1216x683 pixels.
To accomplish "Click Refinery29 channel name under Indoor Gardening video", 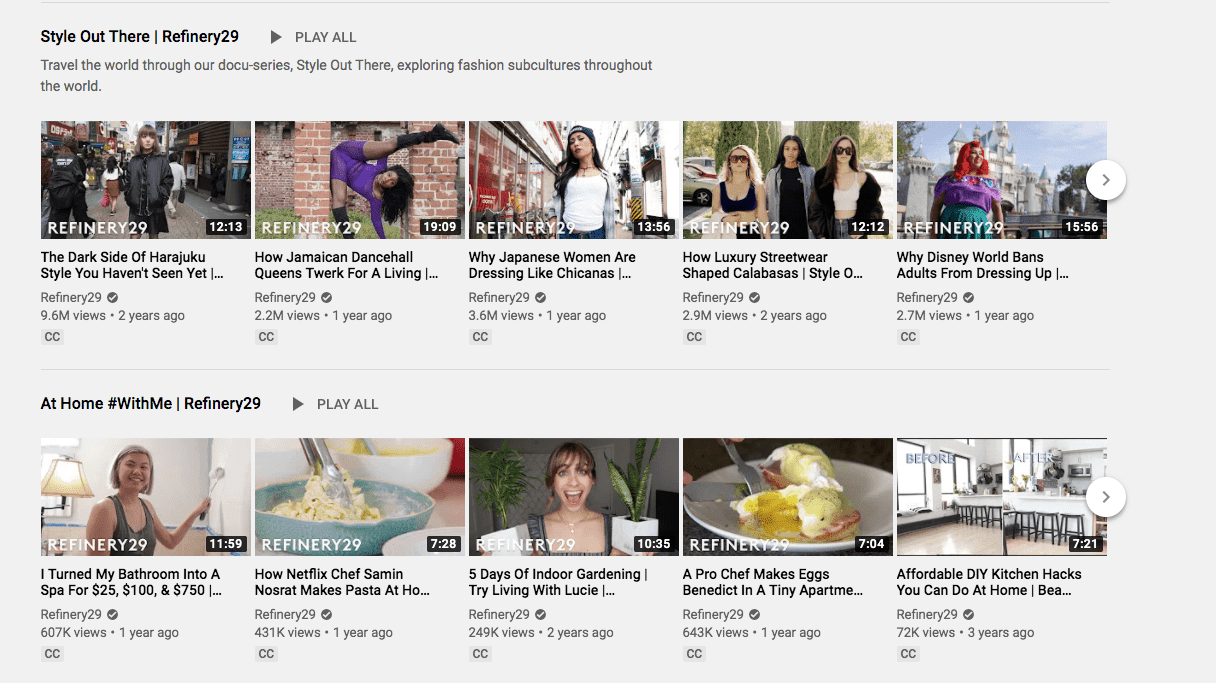I will pos(499,614).
